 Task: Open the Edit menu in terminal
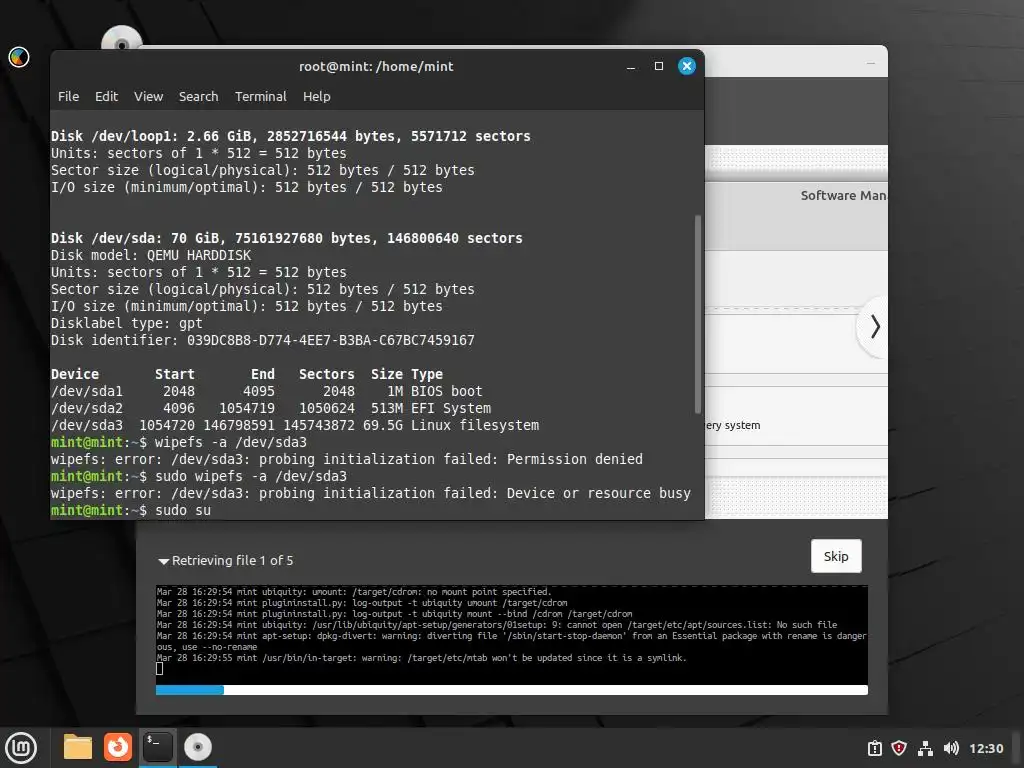106,96
